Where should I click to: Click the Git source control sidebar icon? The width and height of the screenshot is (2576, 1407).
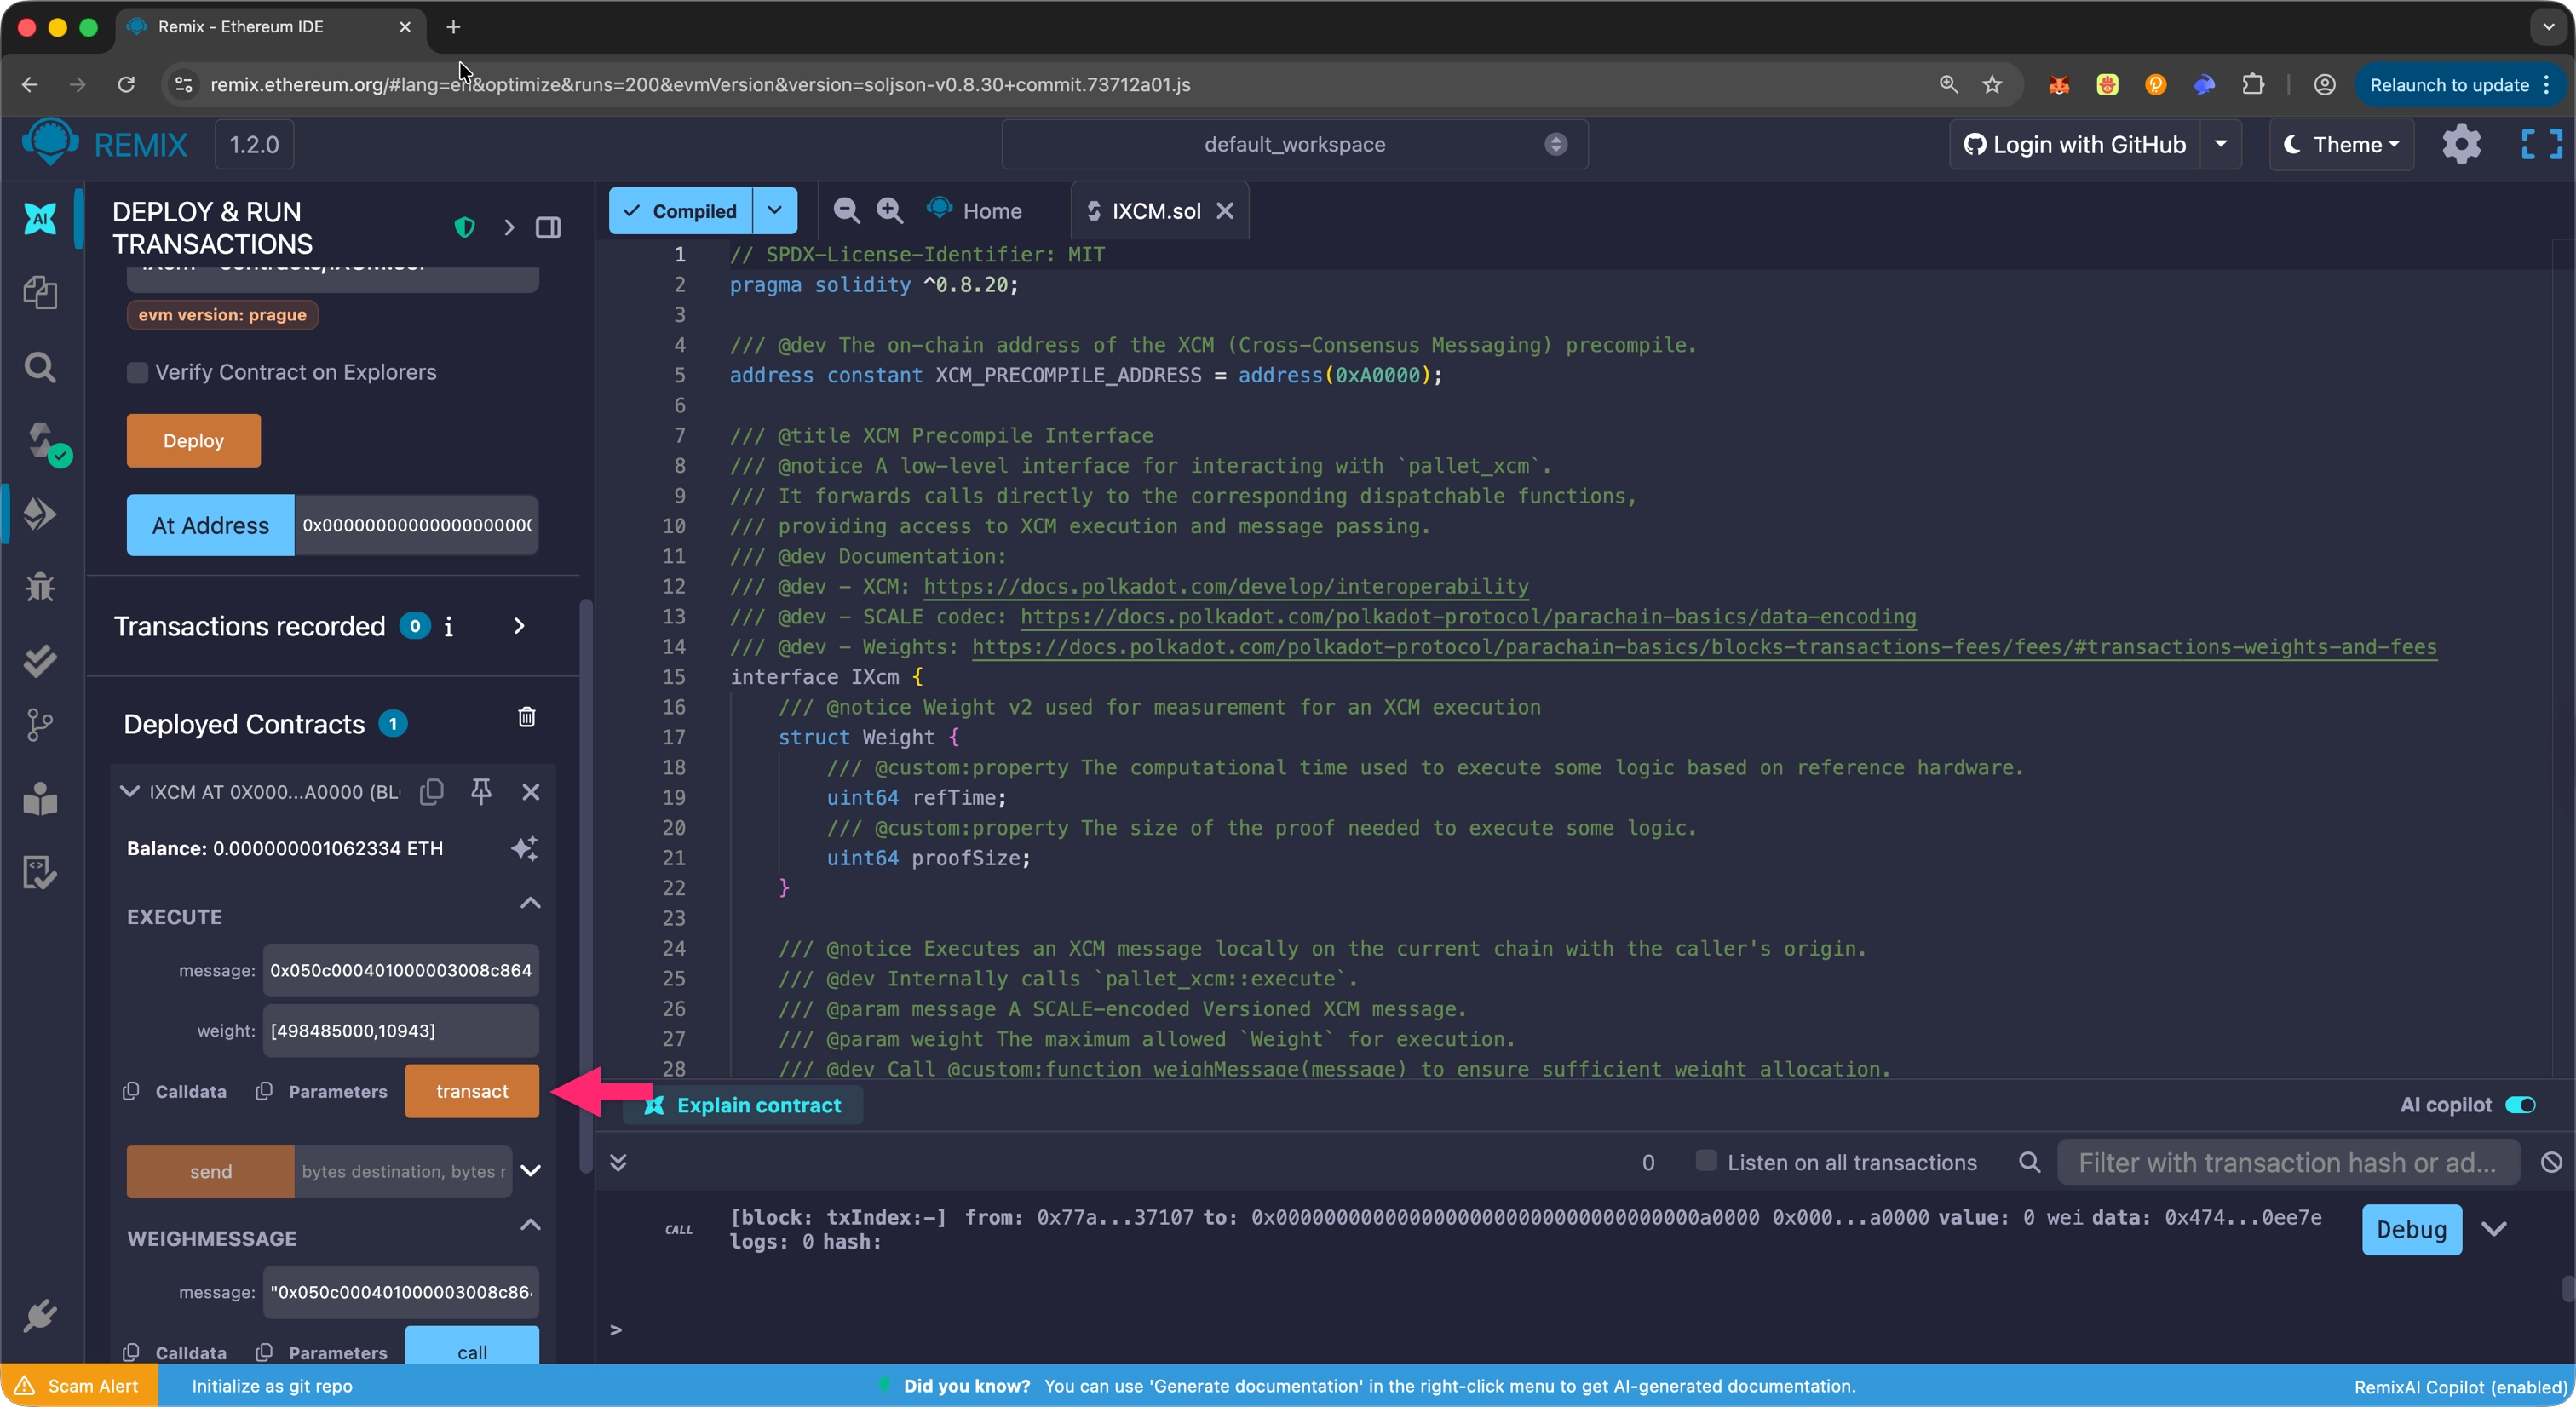(40, 724)
